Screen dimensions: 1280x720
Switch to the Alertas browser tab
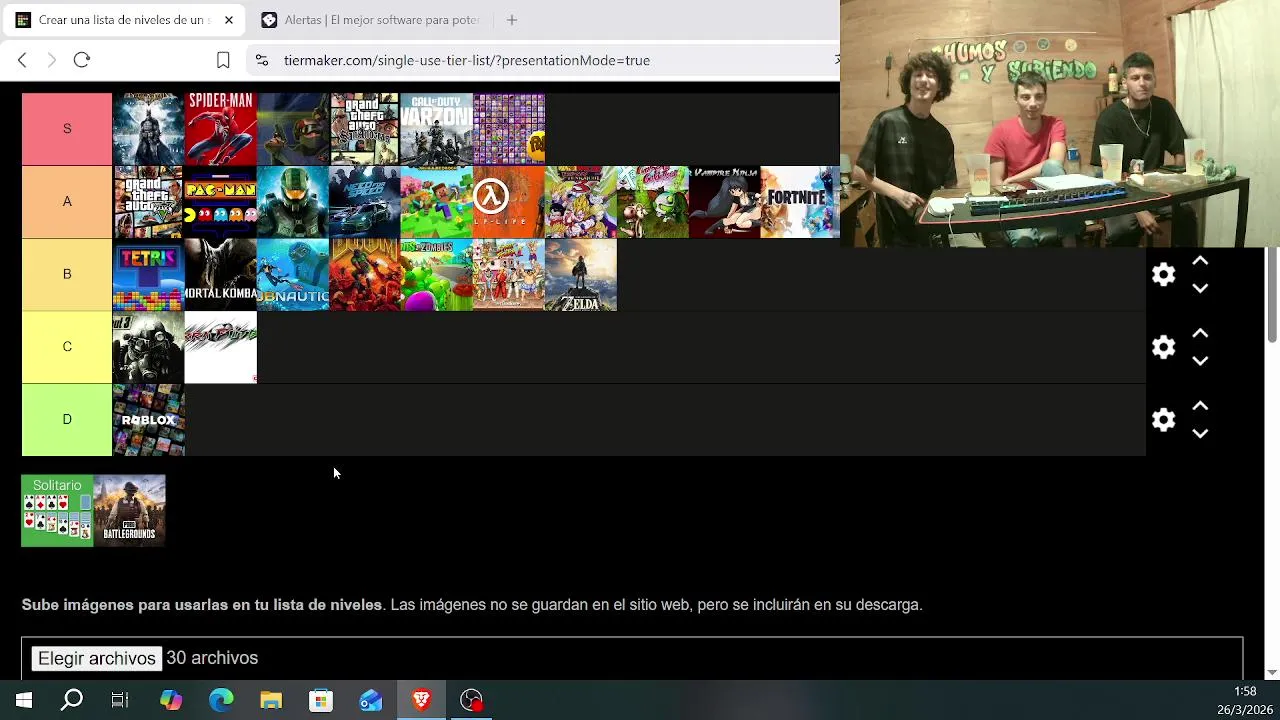point(370,20)
